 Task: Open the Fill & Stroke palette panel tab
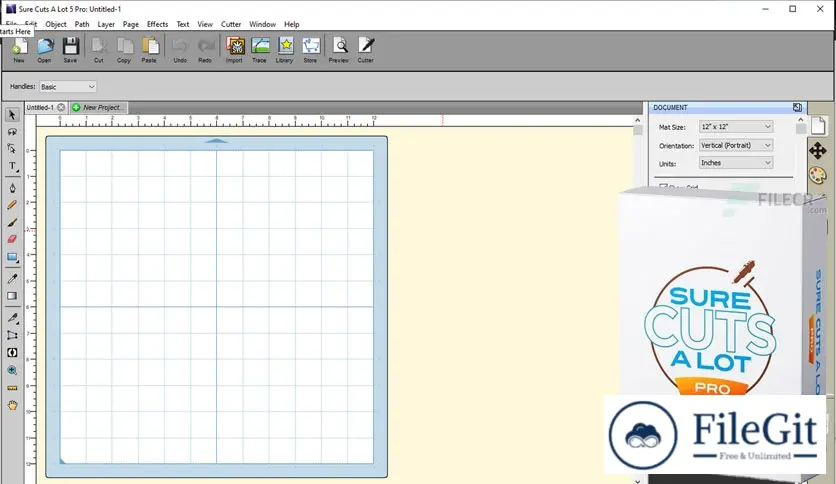(818, 175)
